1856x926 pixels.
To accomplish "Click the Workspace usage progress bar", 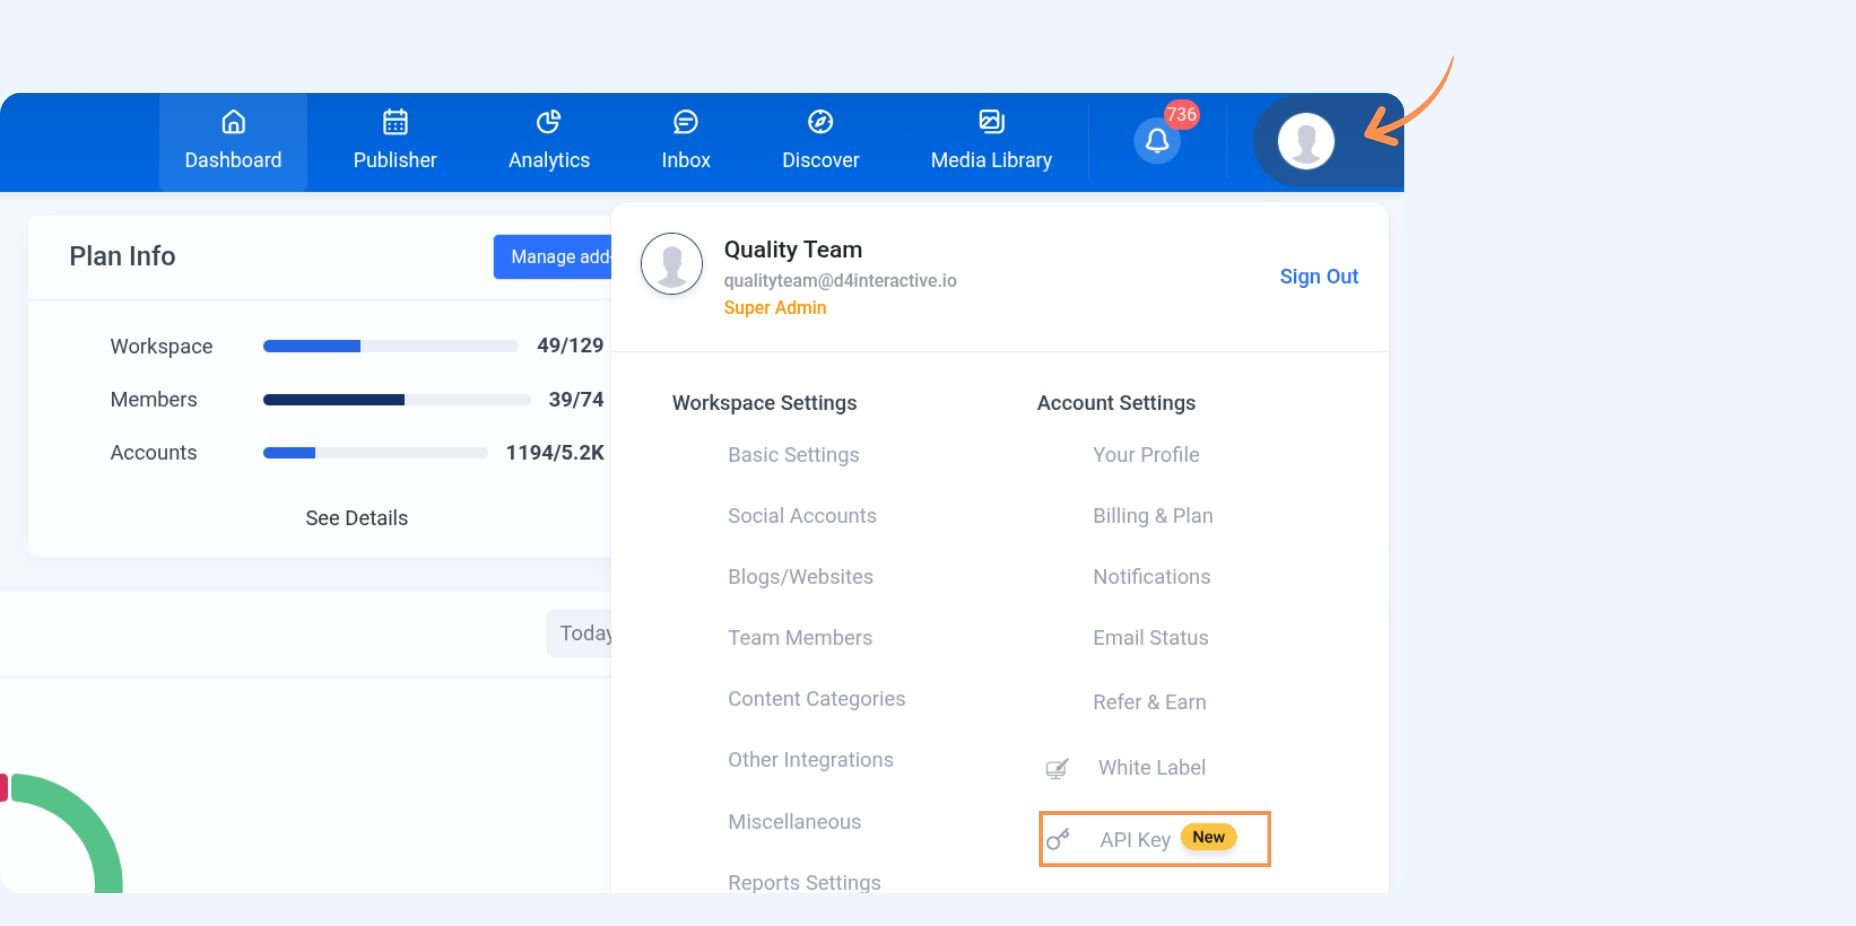I will tap(390, 346).
